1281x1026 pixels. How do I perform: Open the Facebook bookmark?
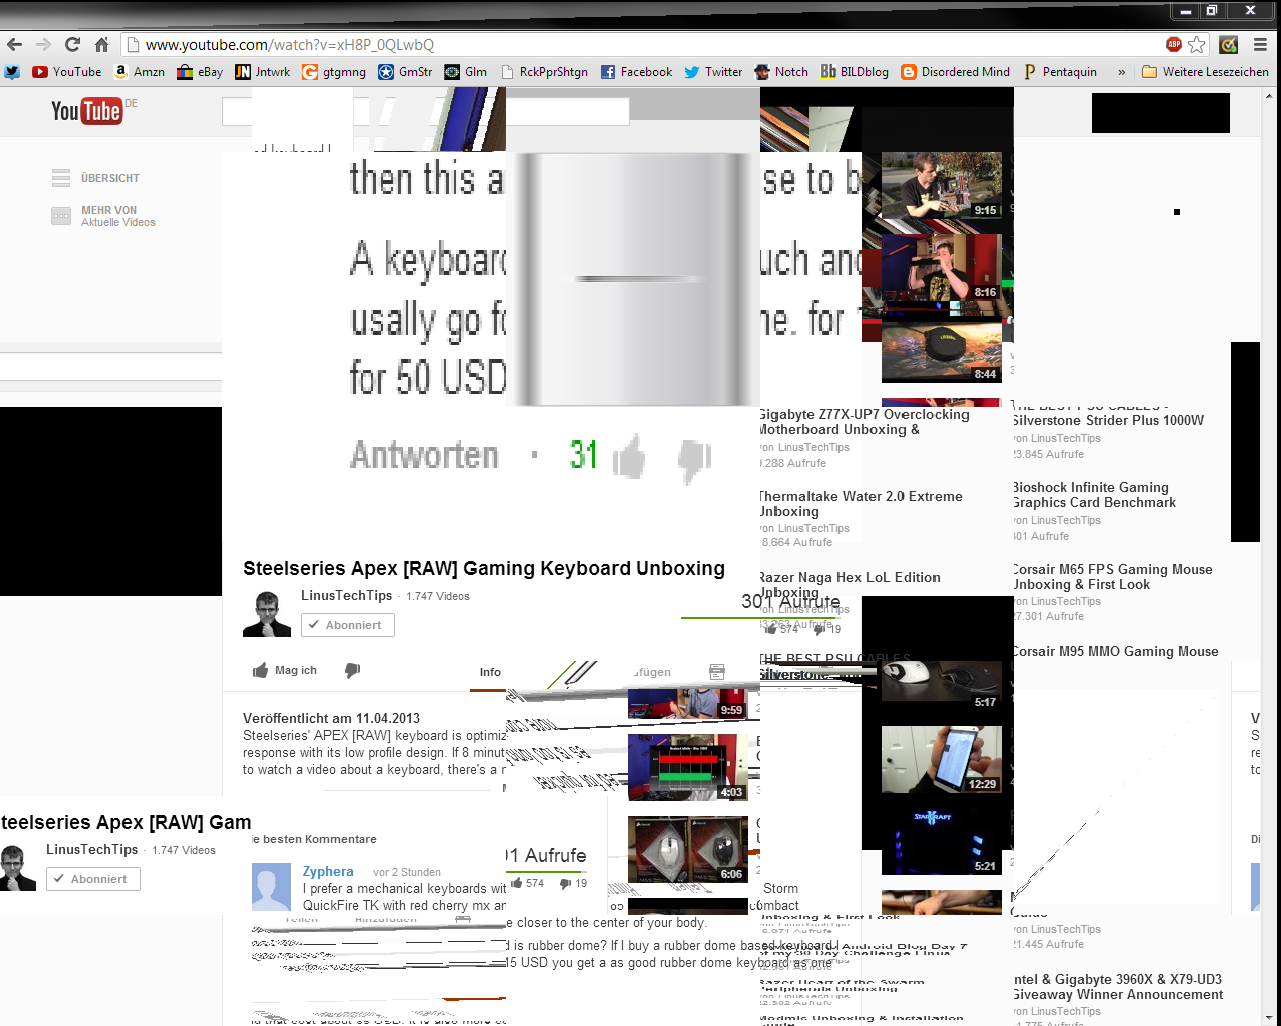click(x=636, y=72)
